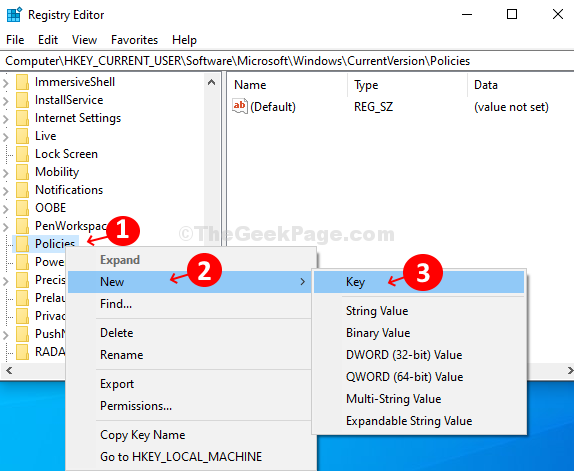
Task: Select the Notifications folder icon
Action: pyautogui.click(x=22, y=190)
